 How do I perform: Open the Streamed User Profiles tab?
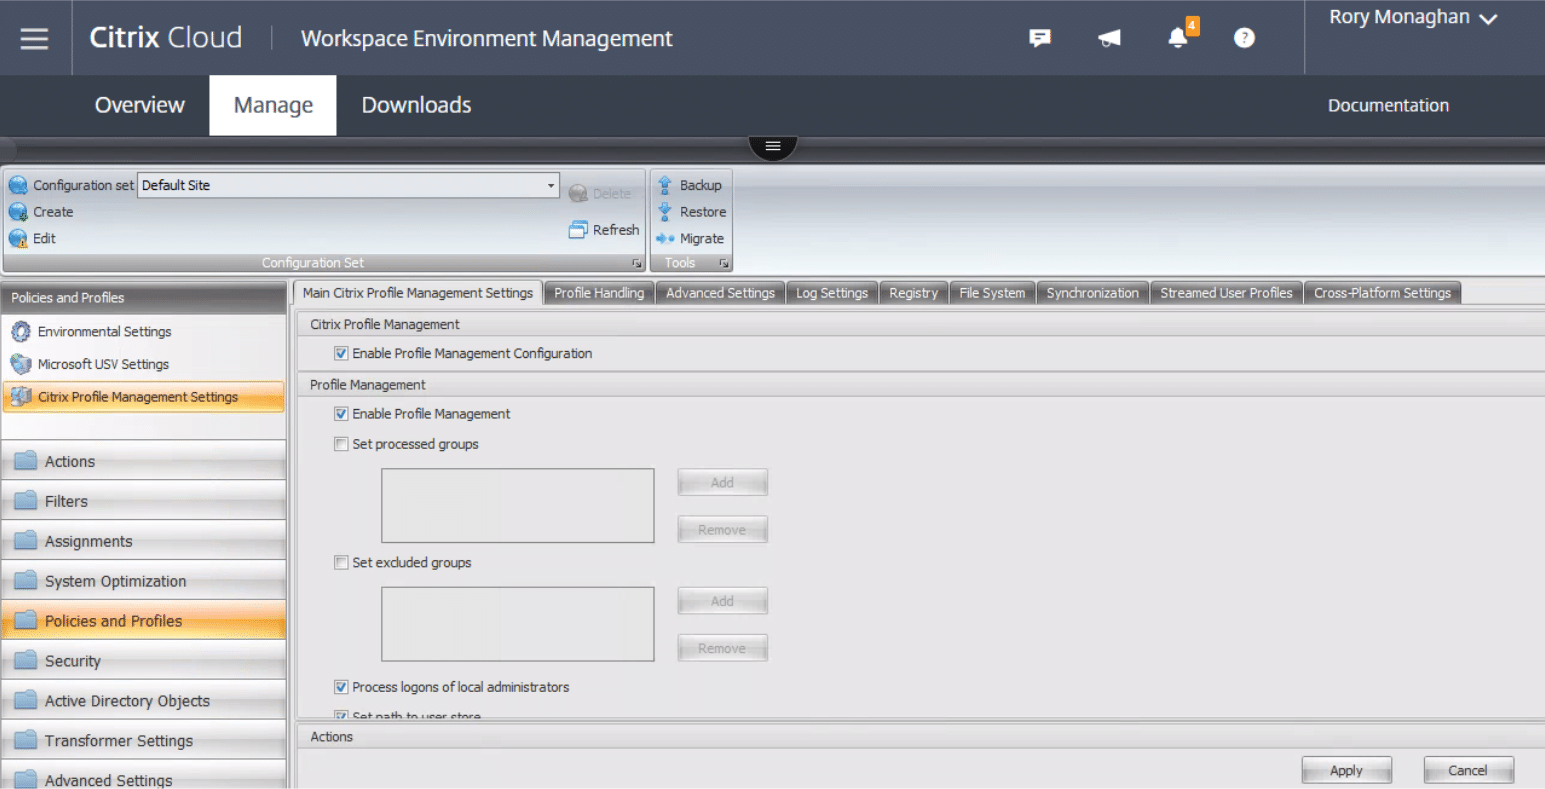click(1226, 293)
